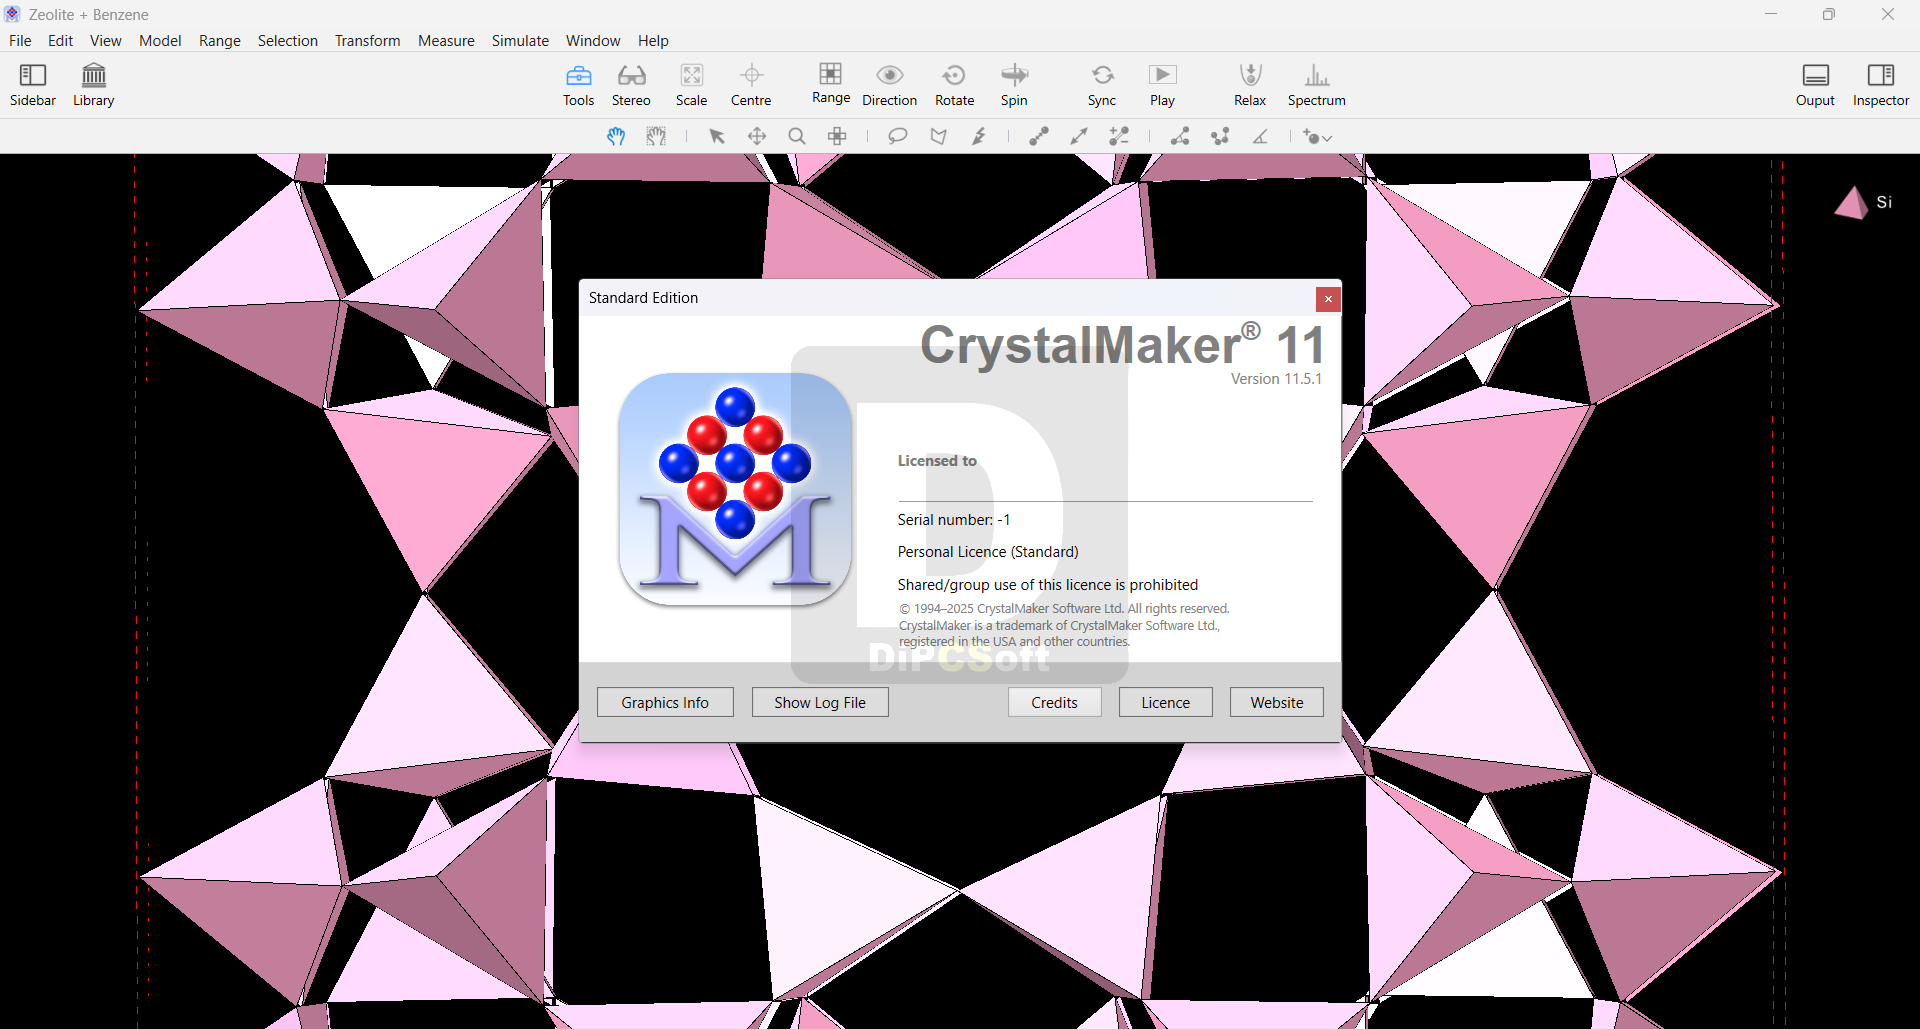Select the add/remove bond tool
1920x1030 pixels.
1119,136
